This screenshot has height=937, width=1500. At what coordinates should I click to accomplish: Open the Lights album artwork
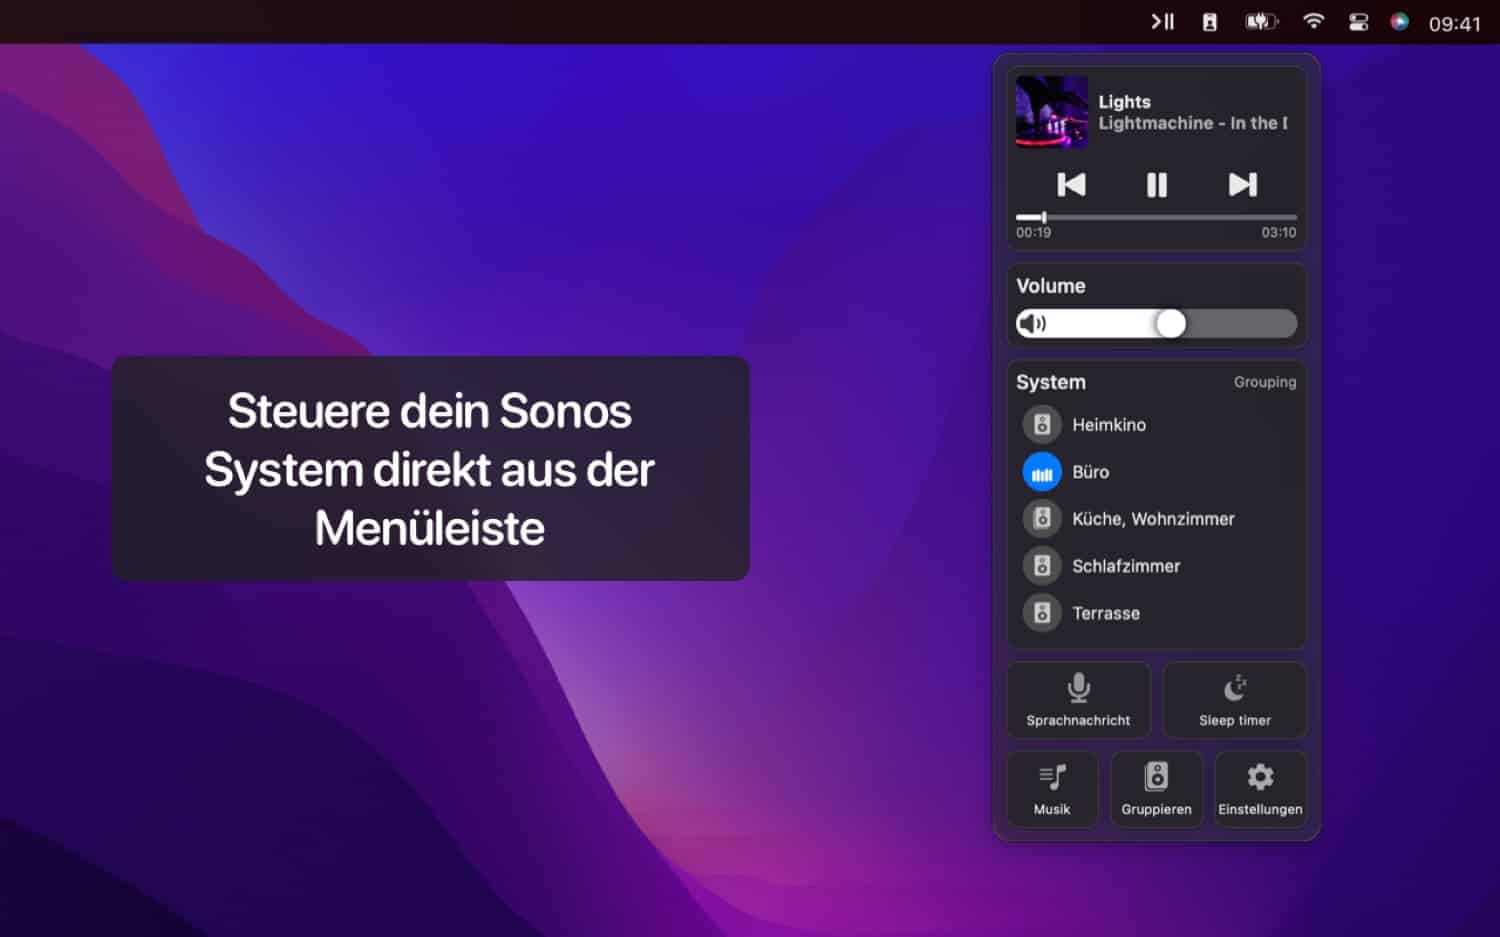tap(1052, 112)
